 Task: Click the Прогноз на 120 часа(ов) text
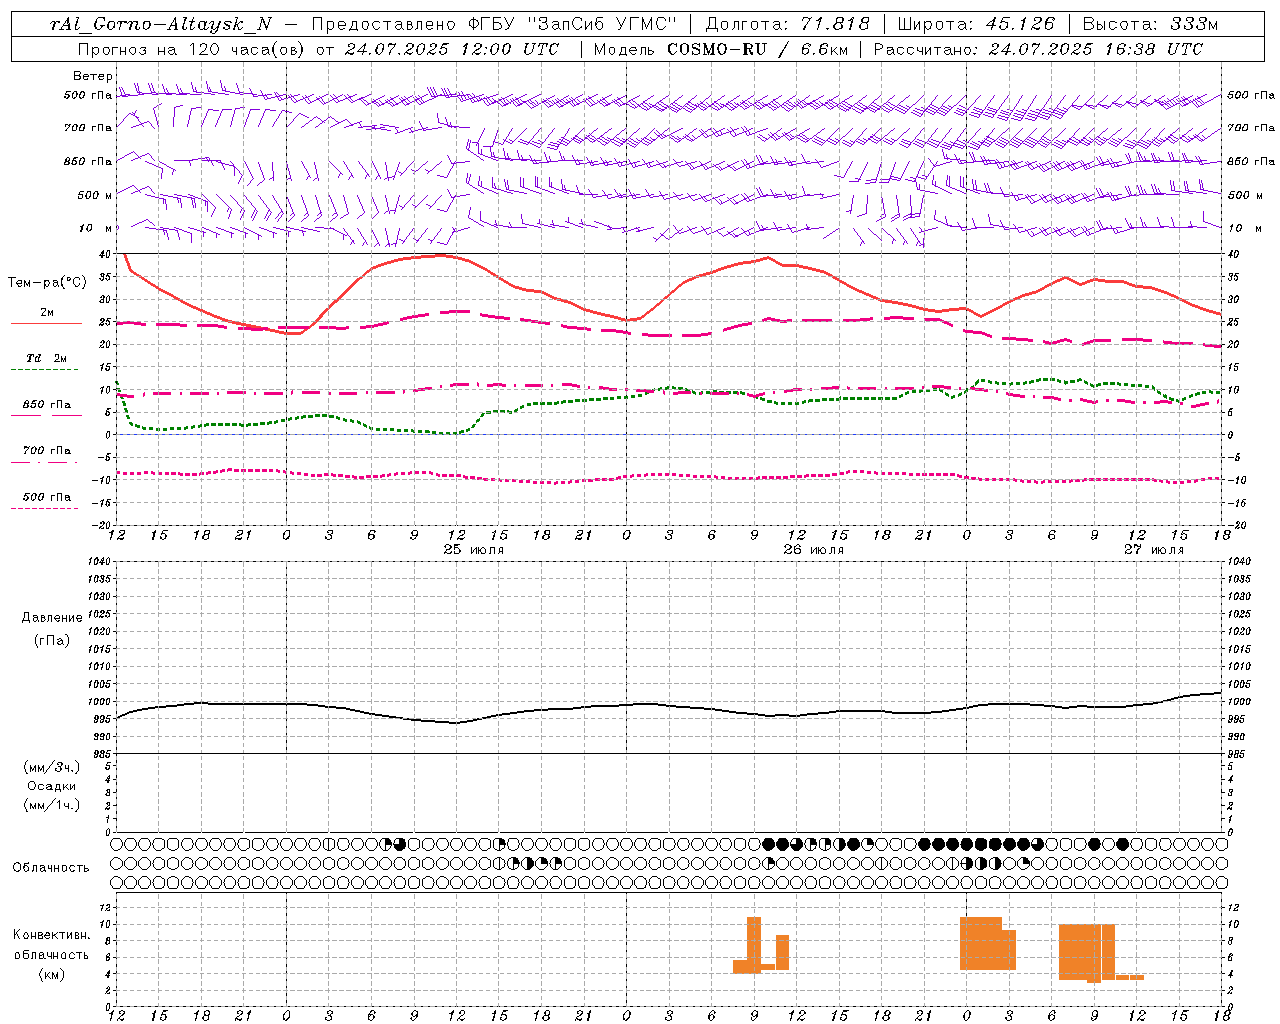click(192, 49)
